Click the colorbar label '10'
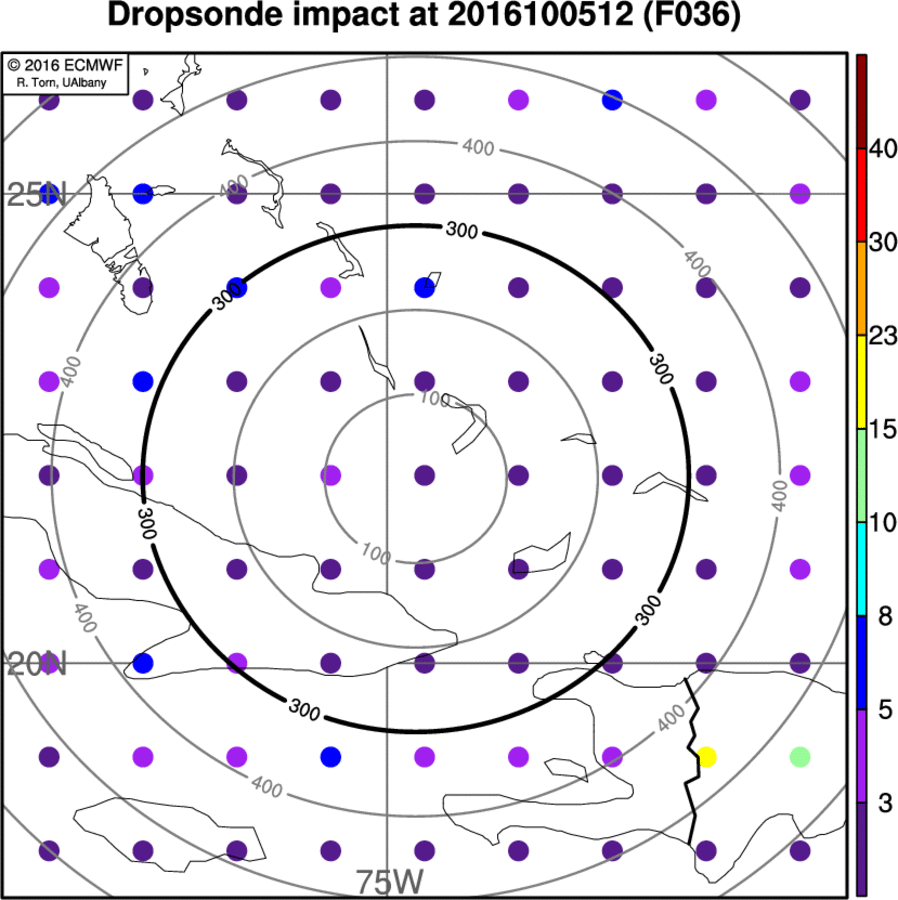898x900 pixels. click(883, 522)
